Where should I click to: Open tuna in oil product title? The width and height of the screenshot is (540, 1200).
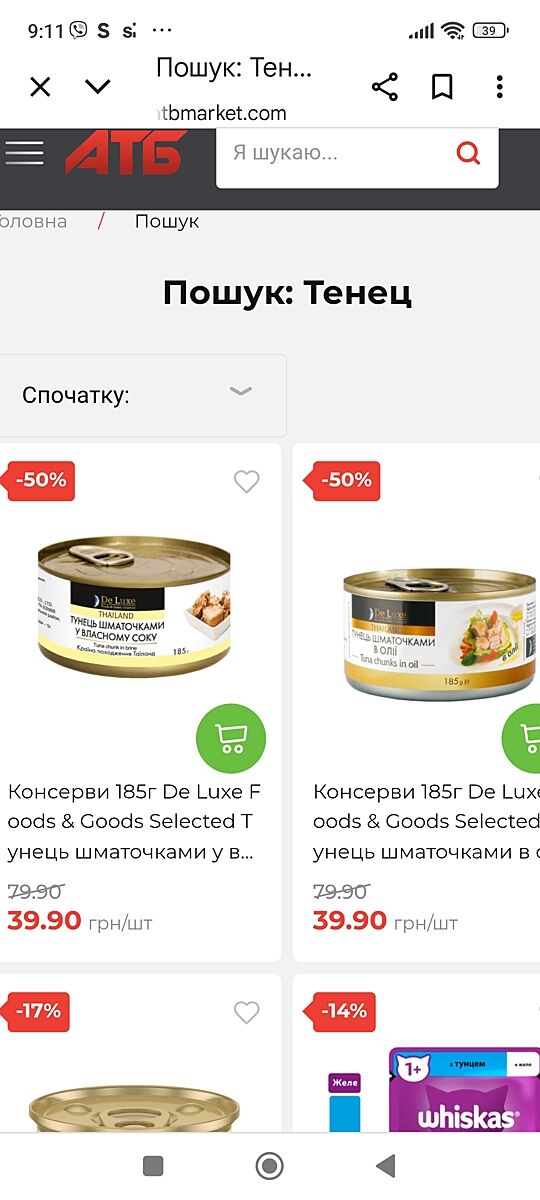coord(426,822)
